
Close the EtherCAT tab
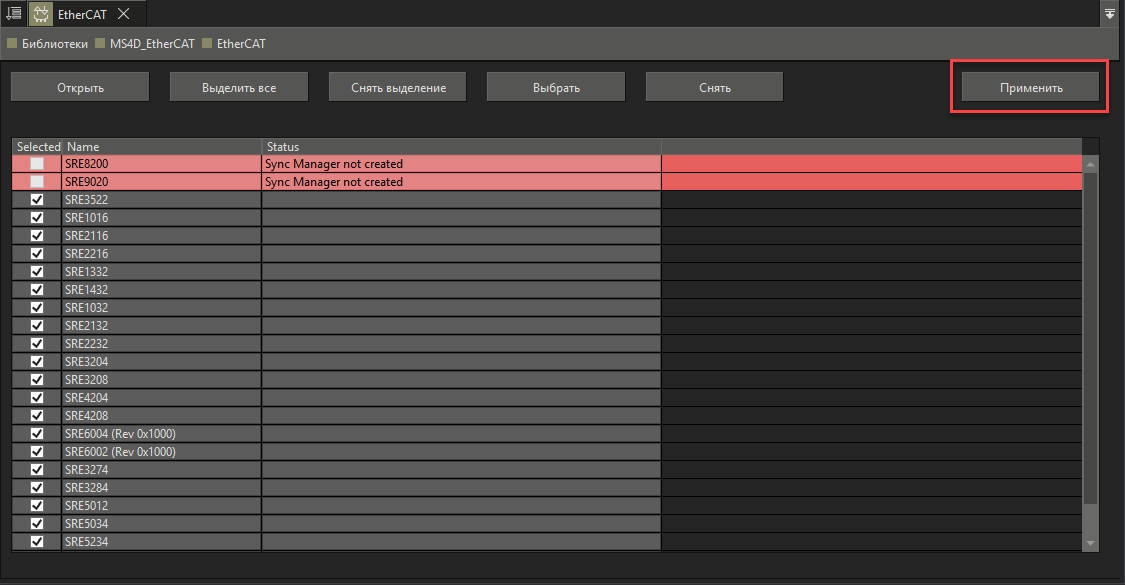[x=123, y=14]
